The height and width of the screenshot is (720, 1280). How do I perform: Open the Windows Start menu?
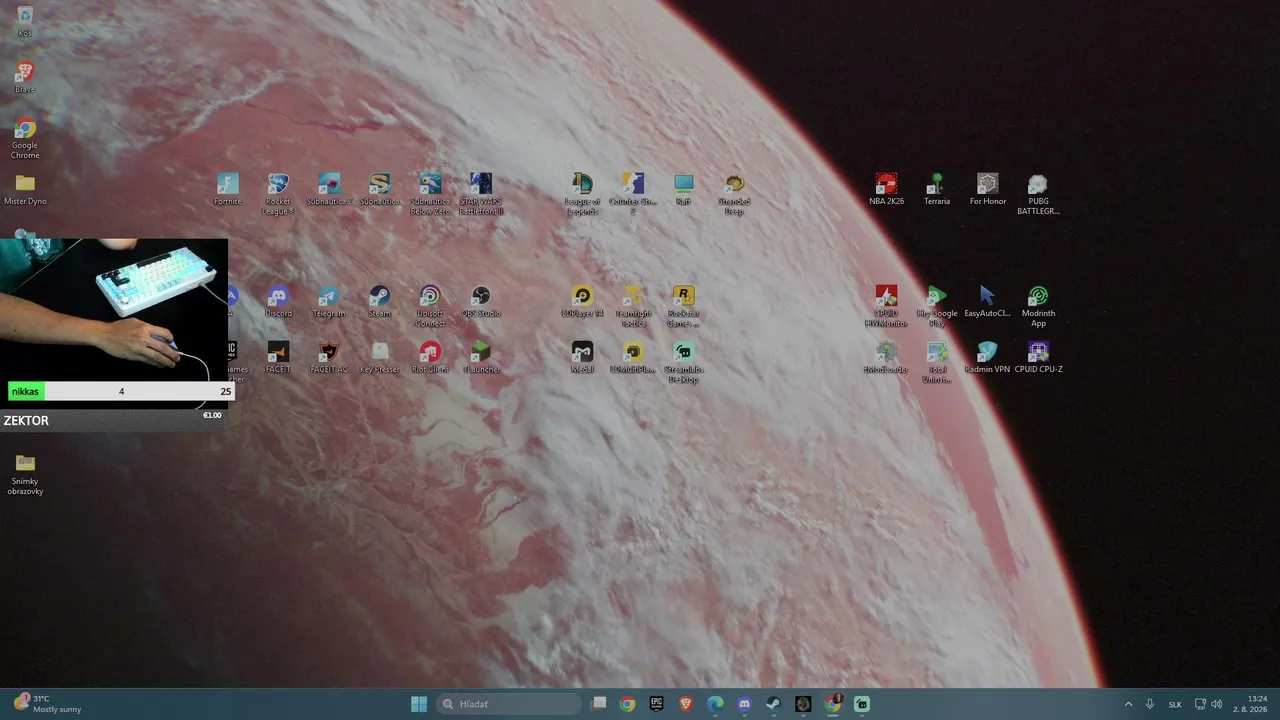pos(419,704)
